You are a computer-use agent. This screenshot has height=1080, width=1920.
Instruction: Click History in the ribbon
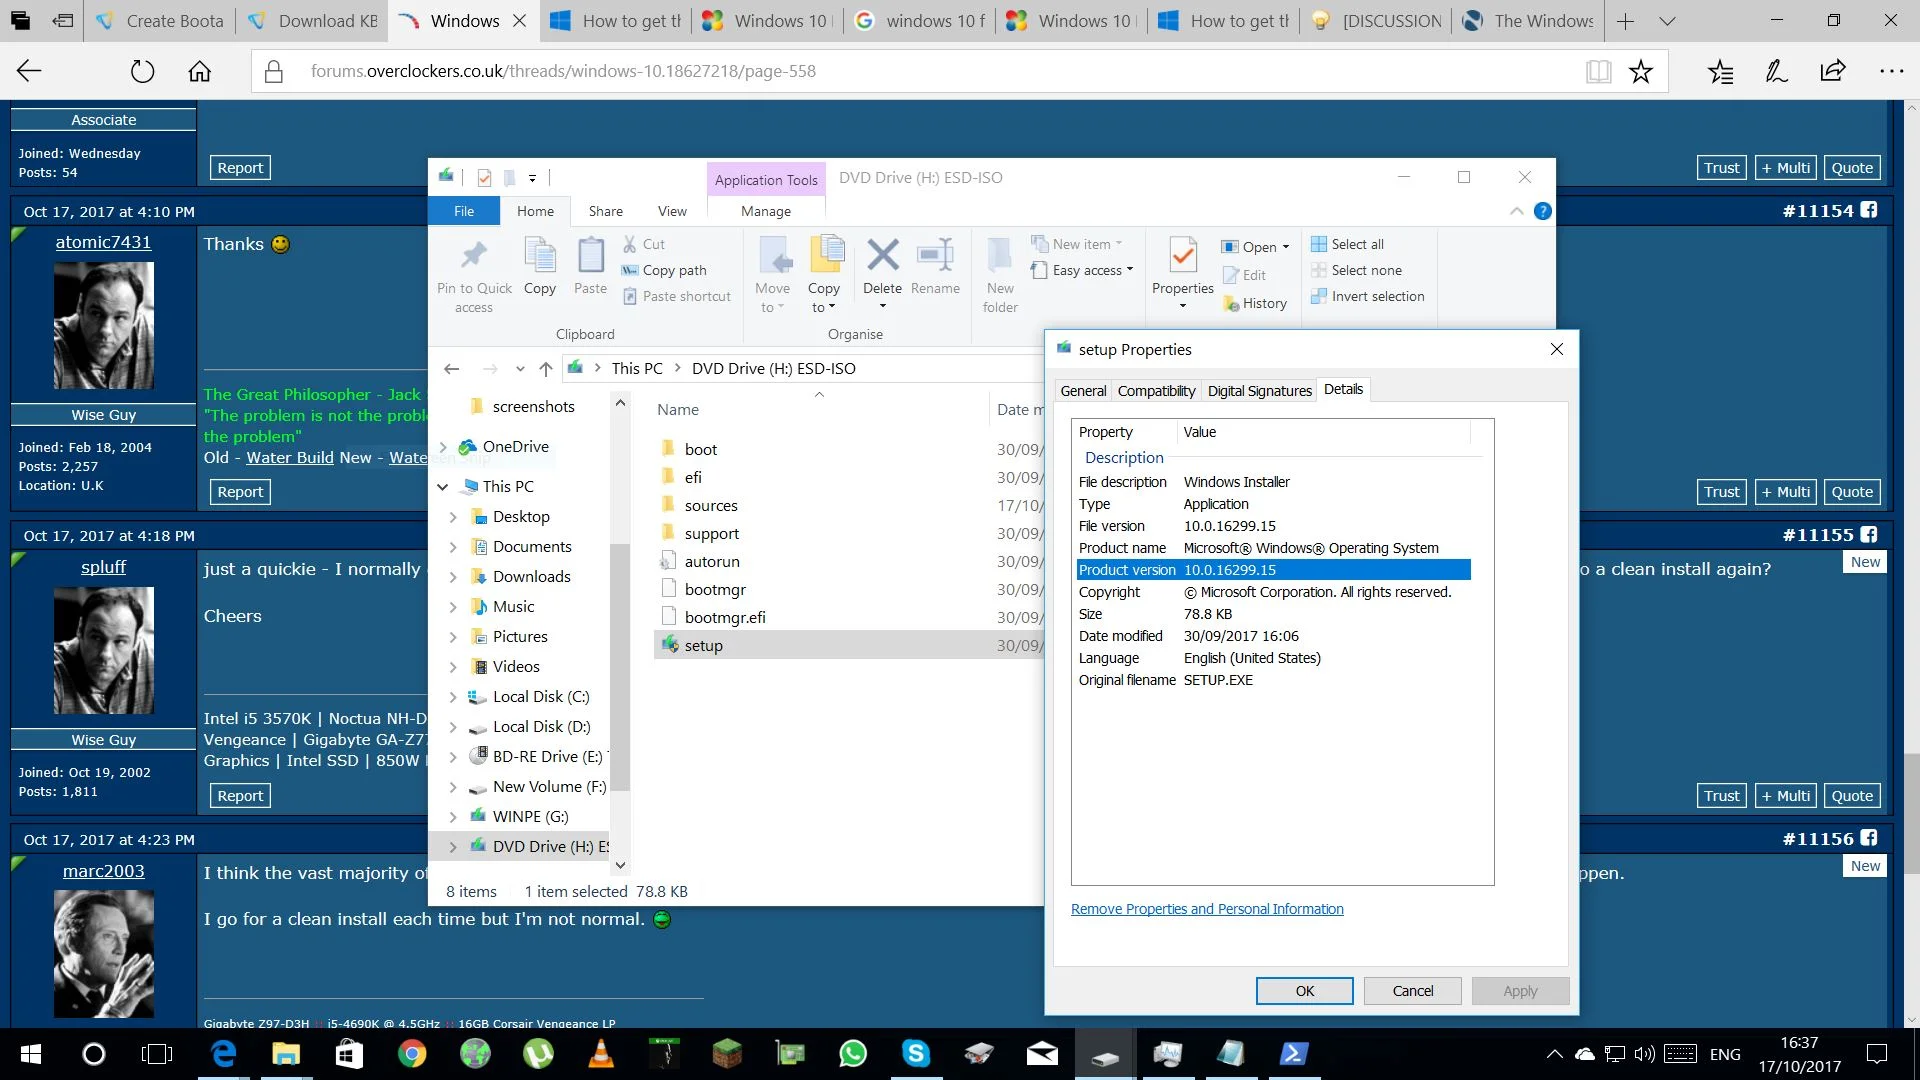[x=1255, y=303]
